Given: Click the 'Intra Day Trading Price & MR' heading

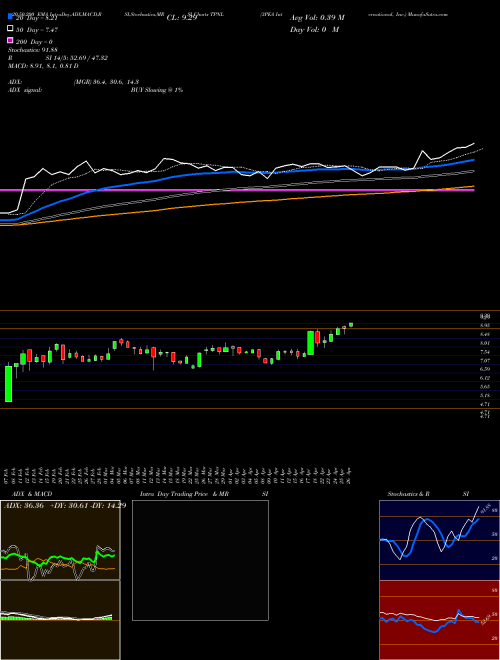Looking at the screenshot, I should (x=184, y=494).
